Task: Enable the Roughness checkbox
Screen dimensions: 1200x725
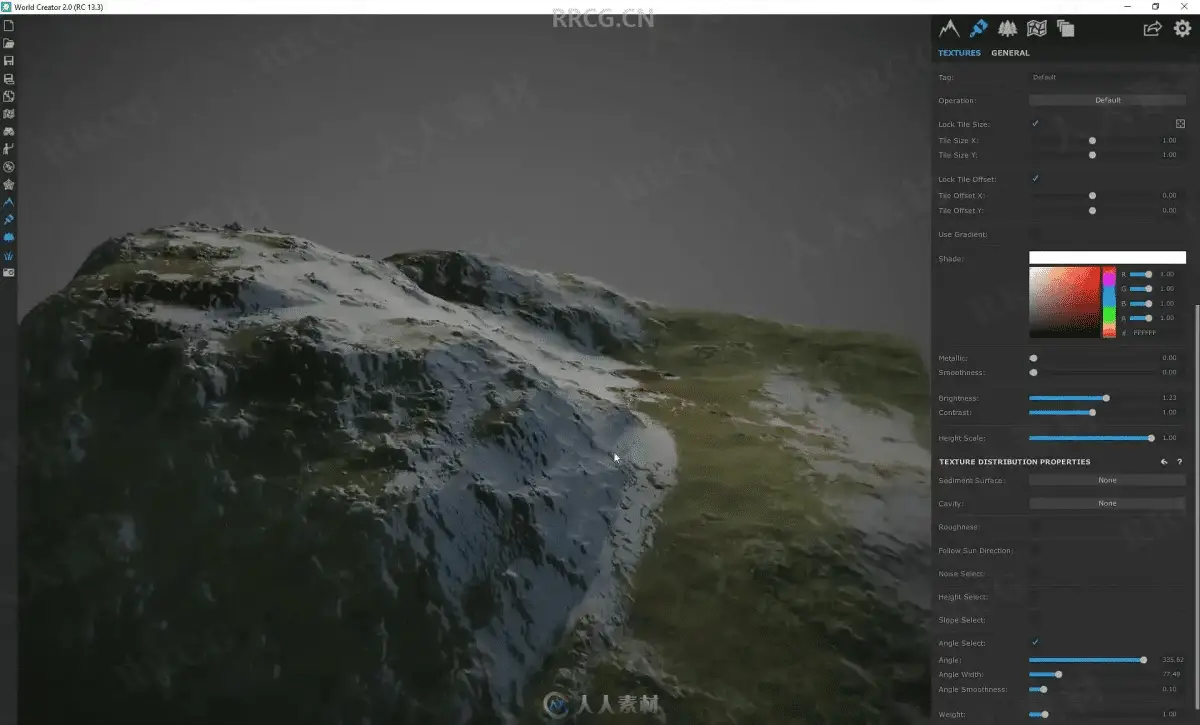Action: 1035,527
